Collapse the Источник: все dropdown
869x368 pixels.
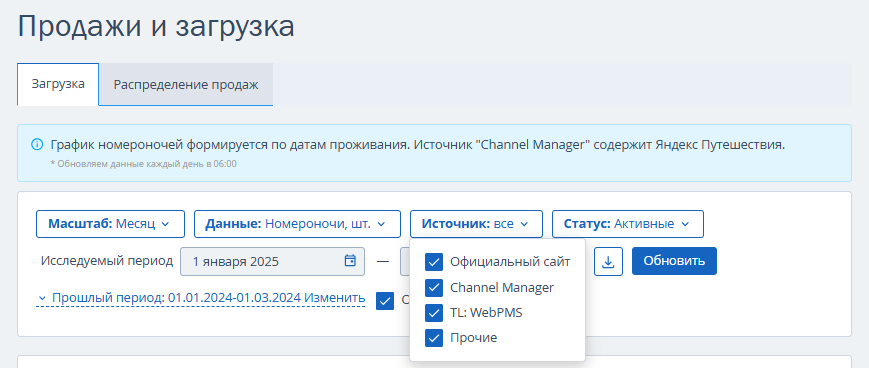[476, 224]
